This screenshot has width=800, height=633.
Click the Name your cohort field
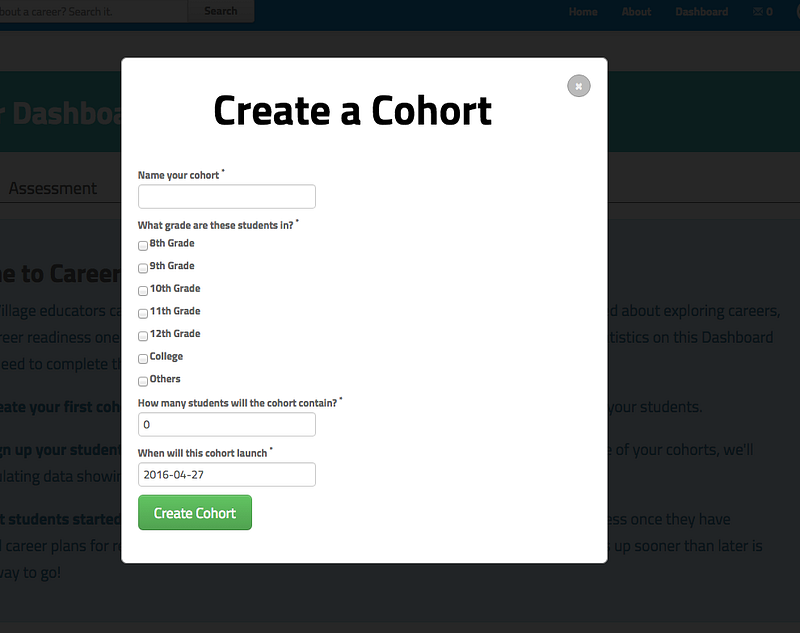coord(227,196)
